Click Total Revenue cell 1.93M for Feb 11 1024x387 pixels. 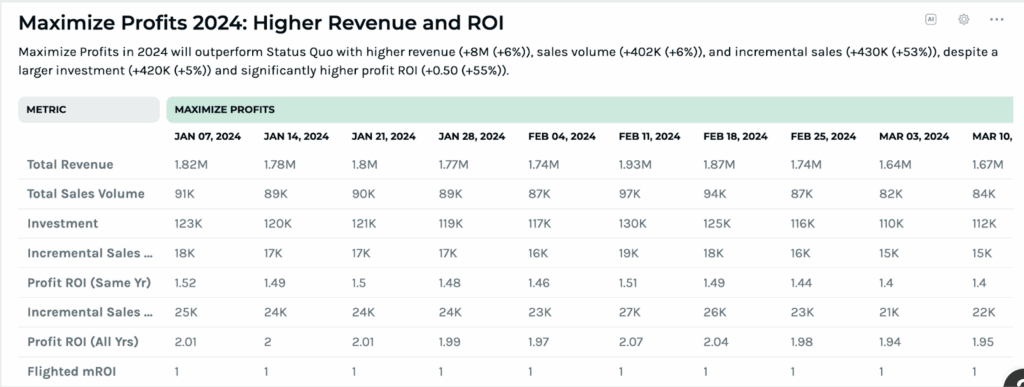click(x=635, y=165)
